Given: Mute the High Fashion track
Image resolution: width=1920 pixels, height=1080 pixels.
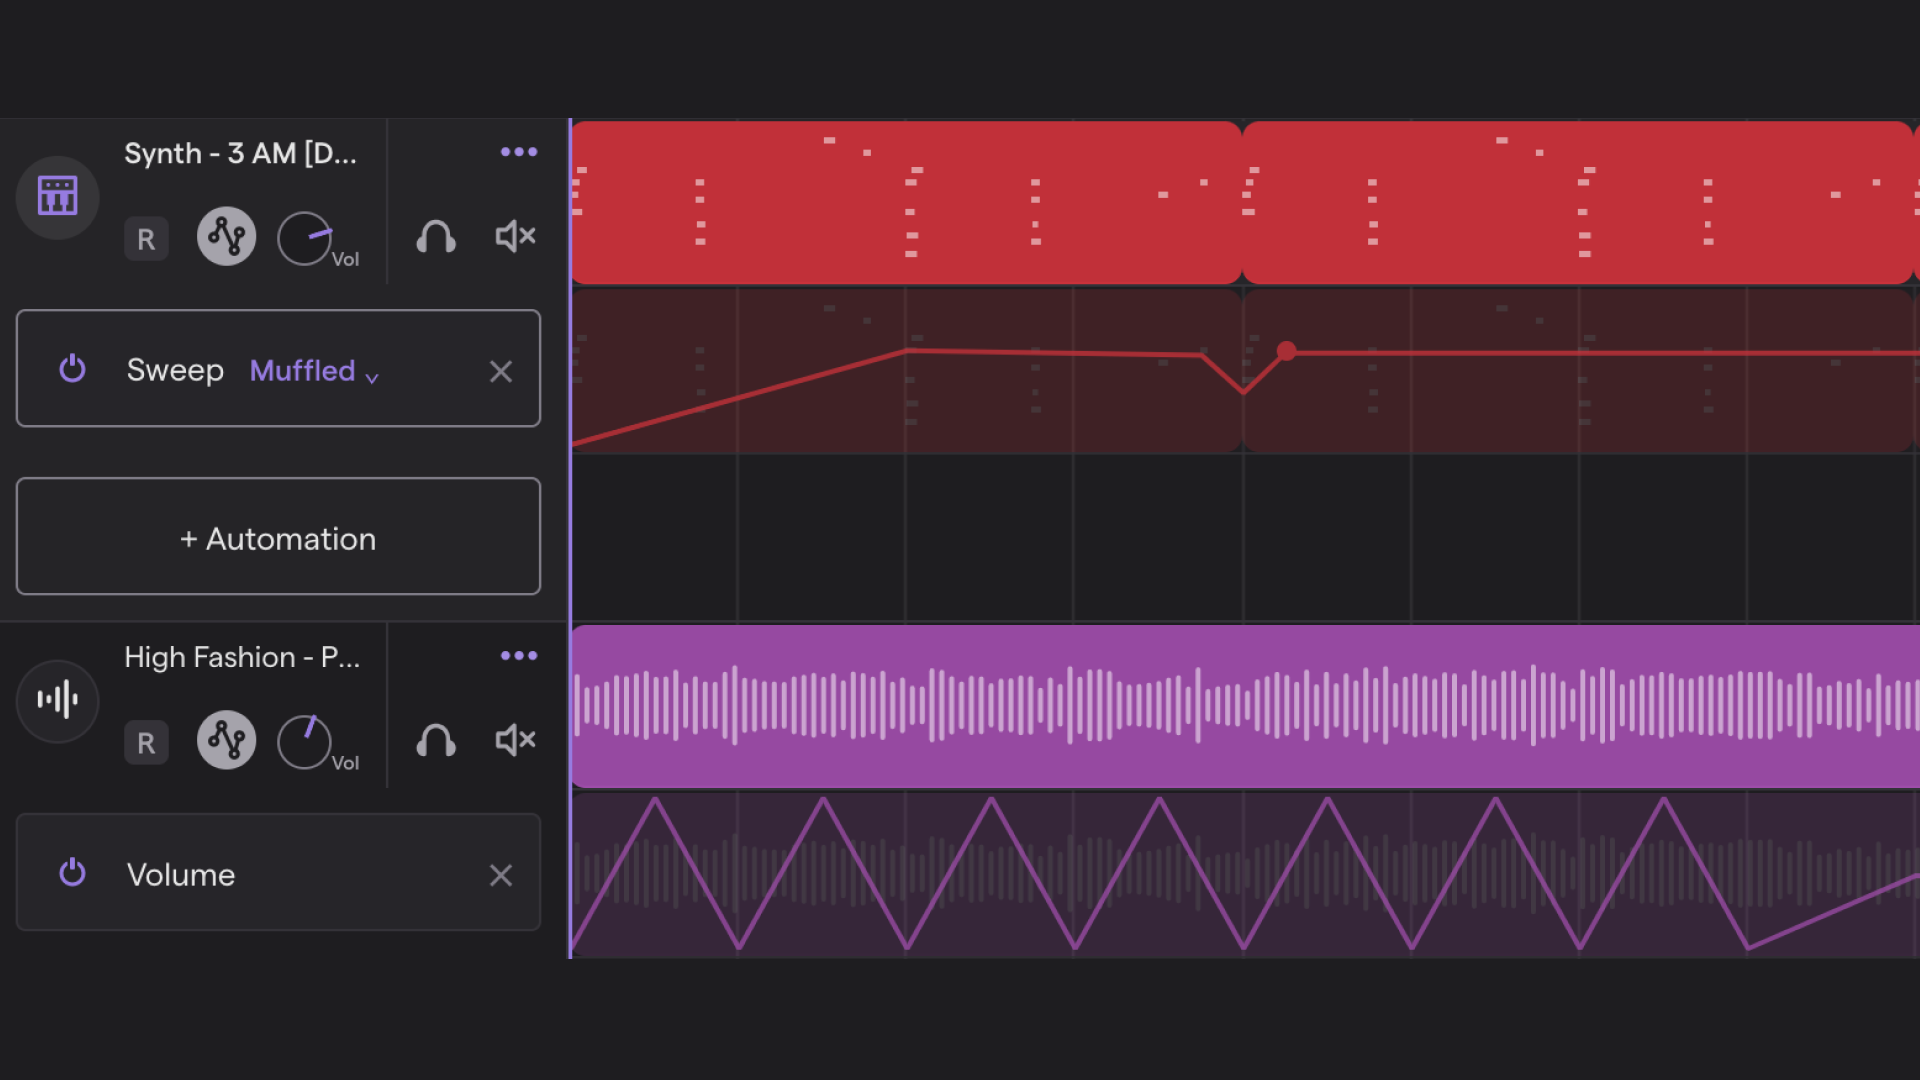Looking at the screenshot, I should coord(514,740).
